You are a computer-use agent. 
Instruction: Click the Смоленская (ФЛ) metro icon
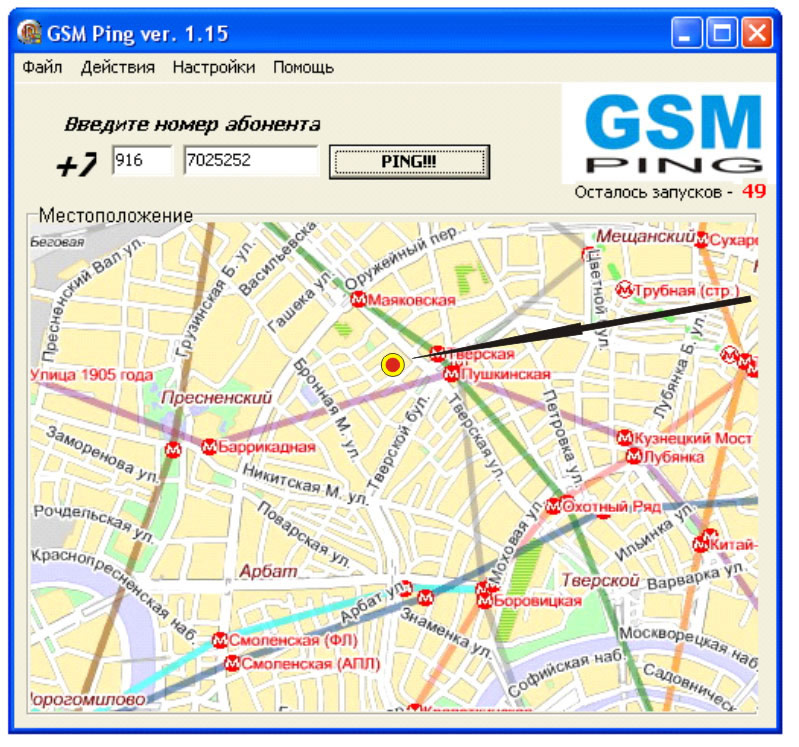[x=220, y=640]
